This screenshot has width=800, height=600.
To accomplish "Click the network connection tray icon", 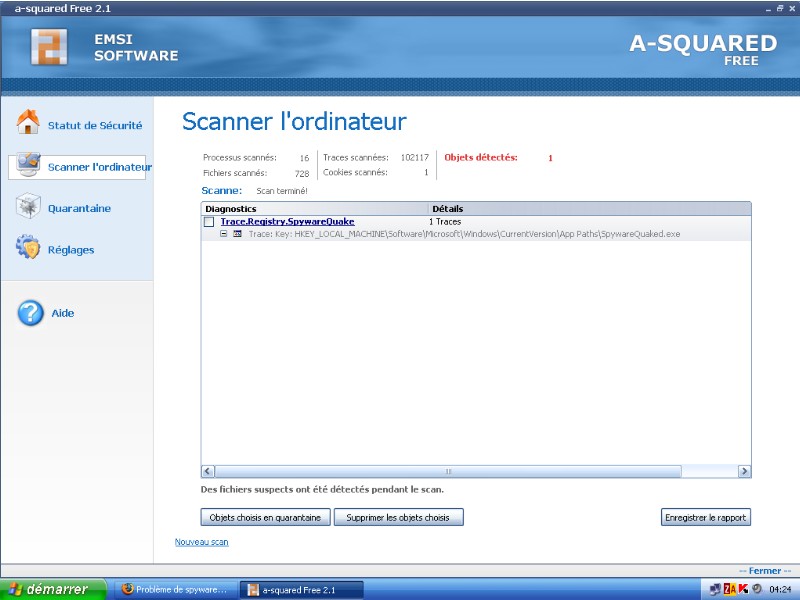I will 715,589.
